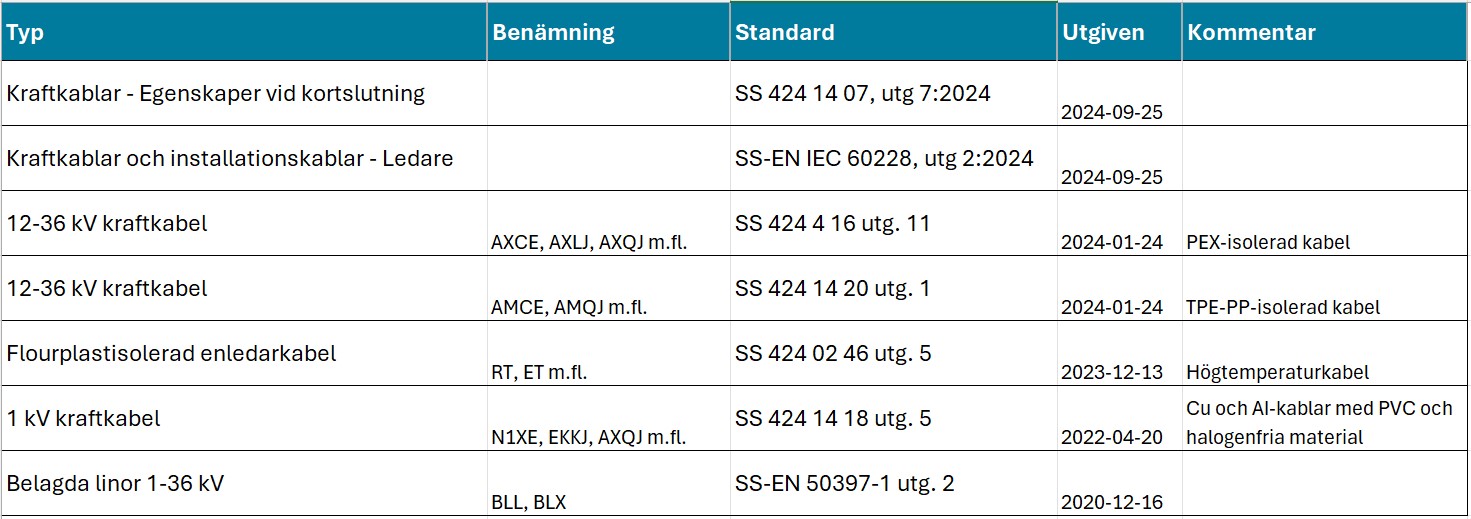
Task: Click the 'TPE-PP-isolerad kabel' cell
Action: [1326, 289]
